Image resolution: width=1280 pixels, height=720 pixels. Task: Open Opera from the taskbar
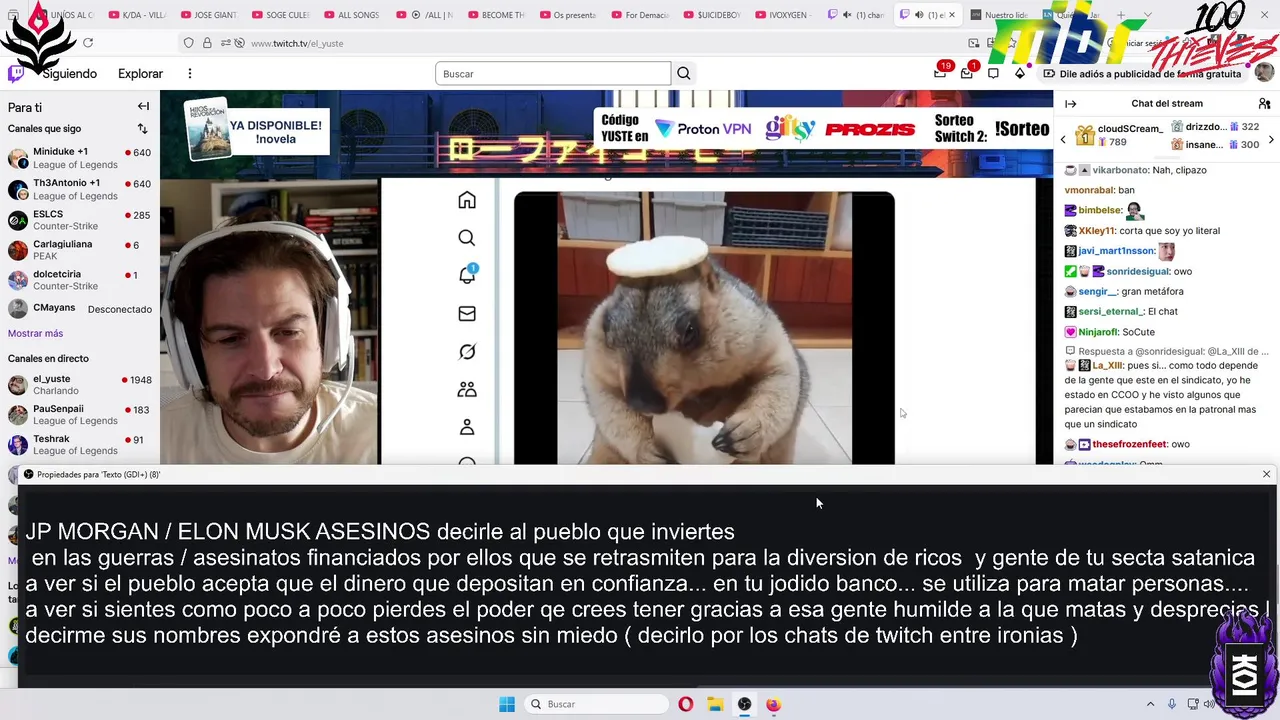[x=685, y=704]
